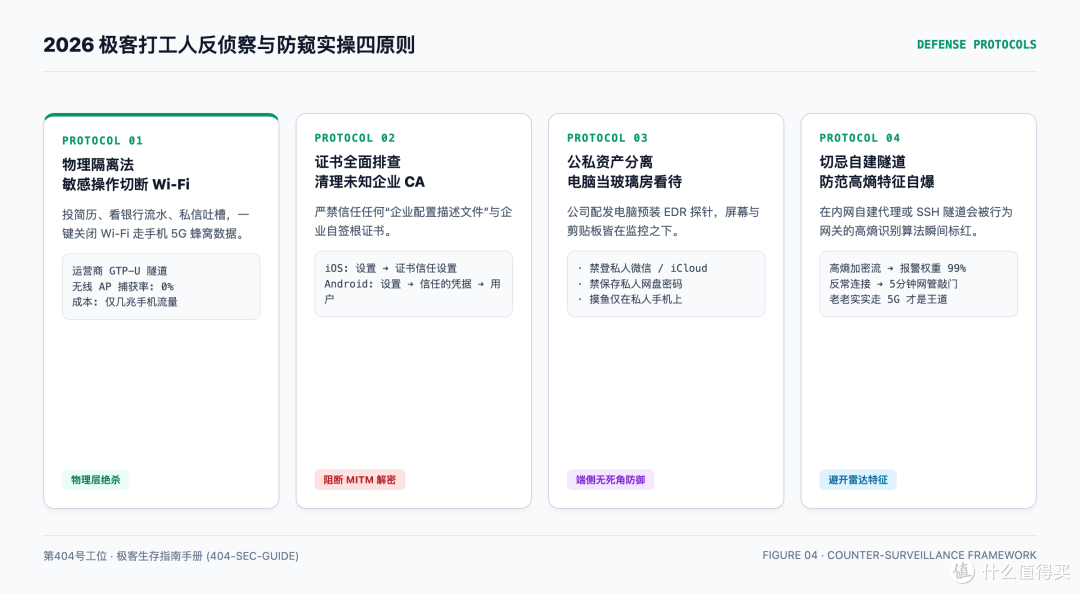Click the purple 端侧无死角防御 tag
This screenshot has height=594, width=1080.
(x=610, y=480)
